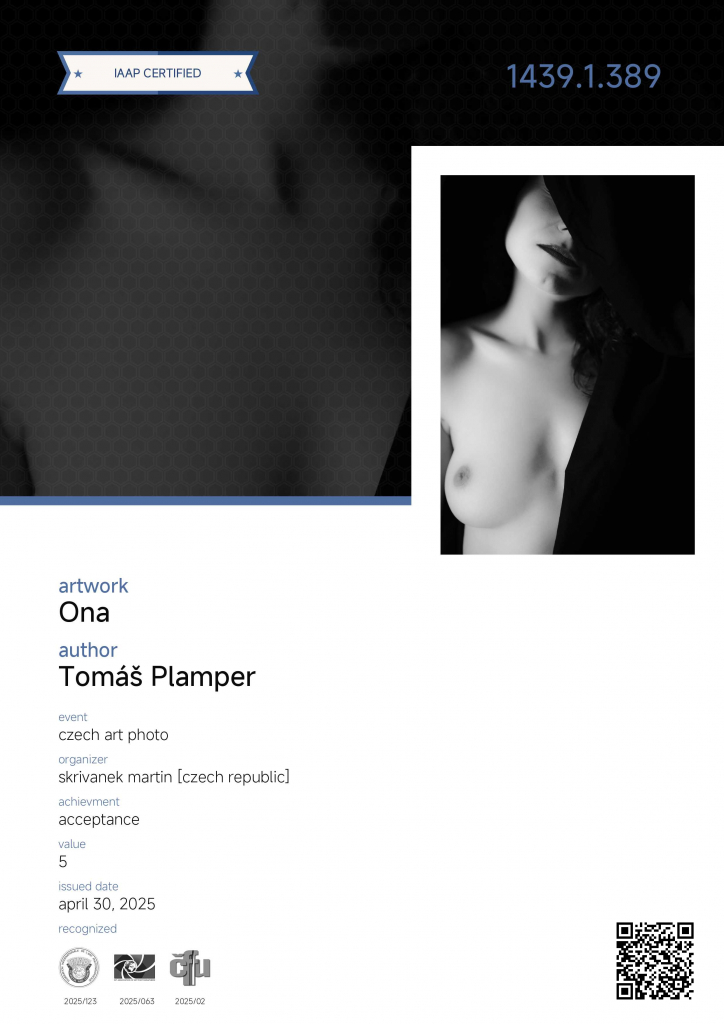The width and height of the screenshot is (724, 1024).
Task: Click the left star on the certified badge
Action: click(x=78, y=74)
